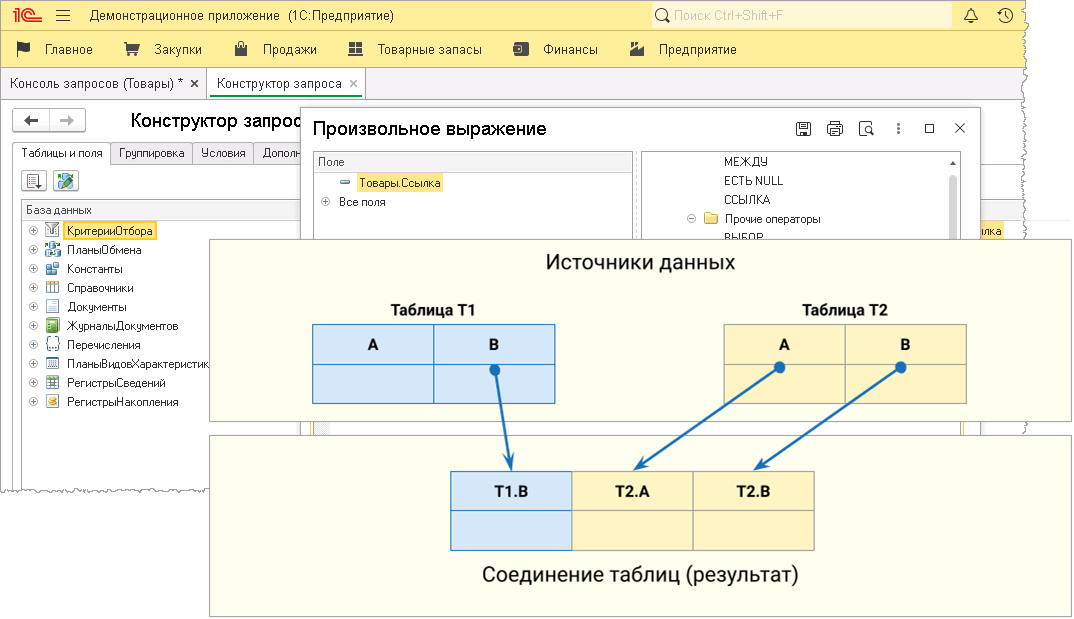Select the РегистрыСведений tree item
Viewport: 1074px width, 619px height.
(x=116, y=383)
